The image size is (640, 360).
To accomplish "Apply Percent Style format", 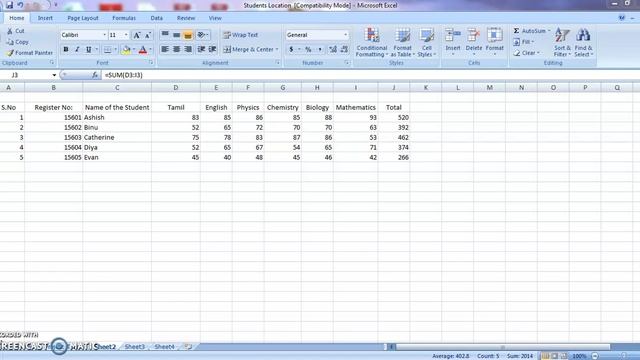I will pos(308,49).
